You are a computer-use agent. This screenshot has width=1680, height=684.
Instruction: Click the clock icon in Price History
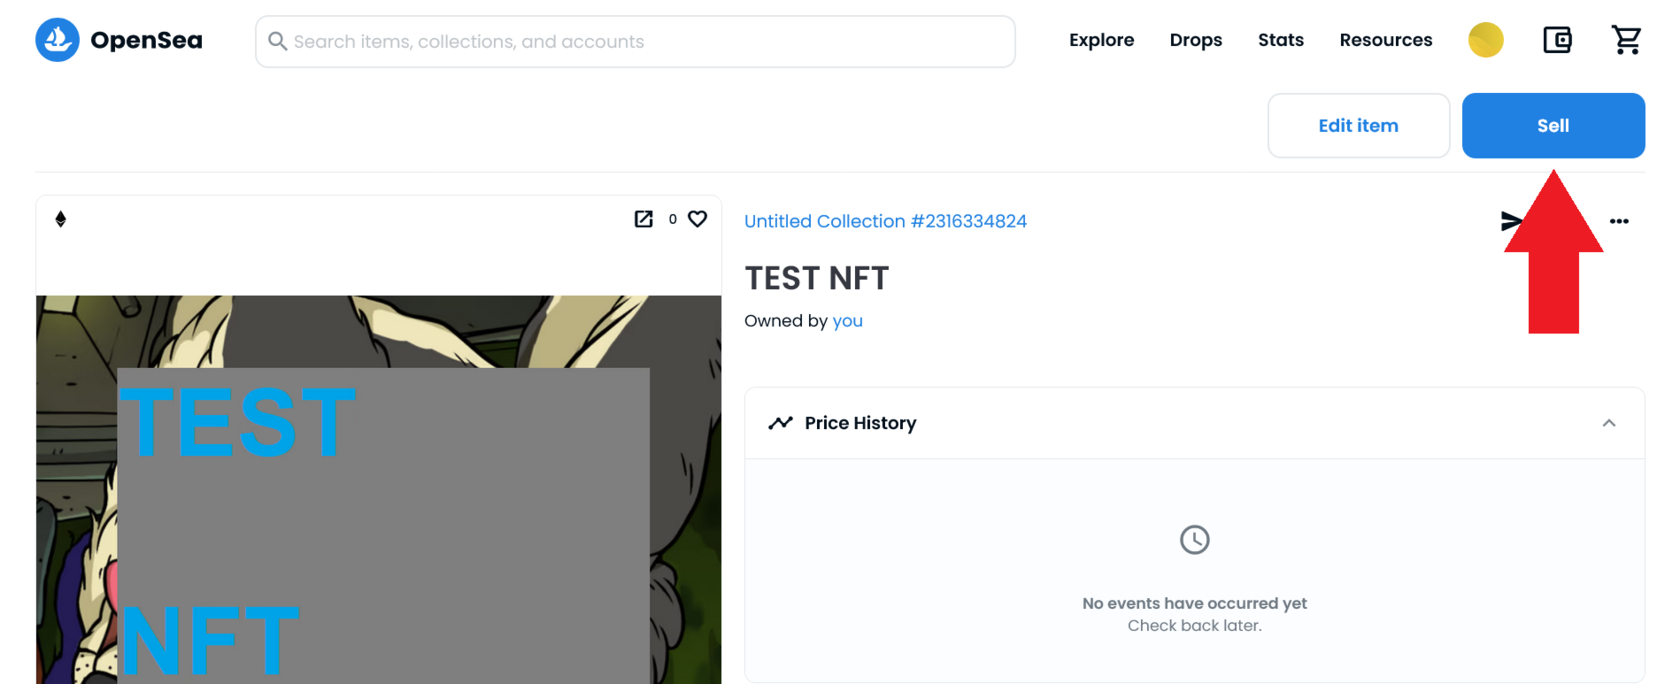(x=1194, y=540)
